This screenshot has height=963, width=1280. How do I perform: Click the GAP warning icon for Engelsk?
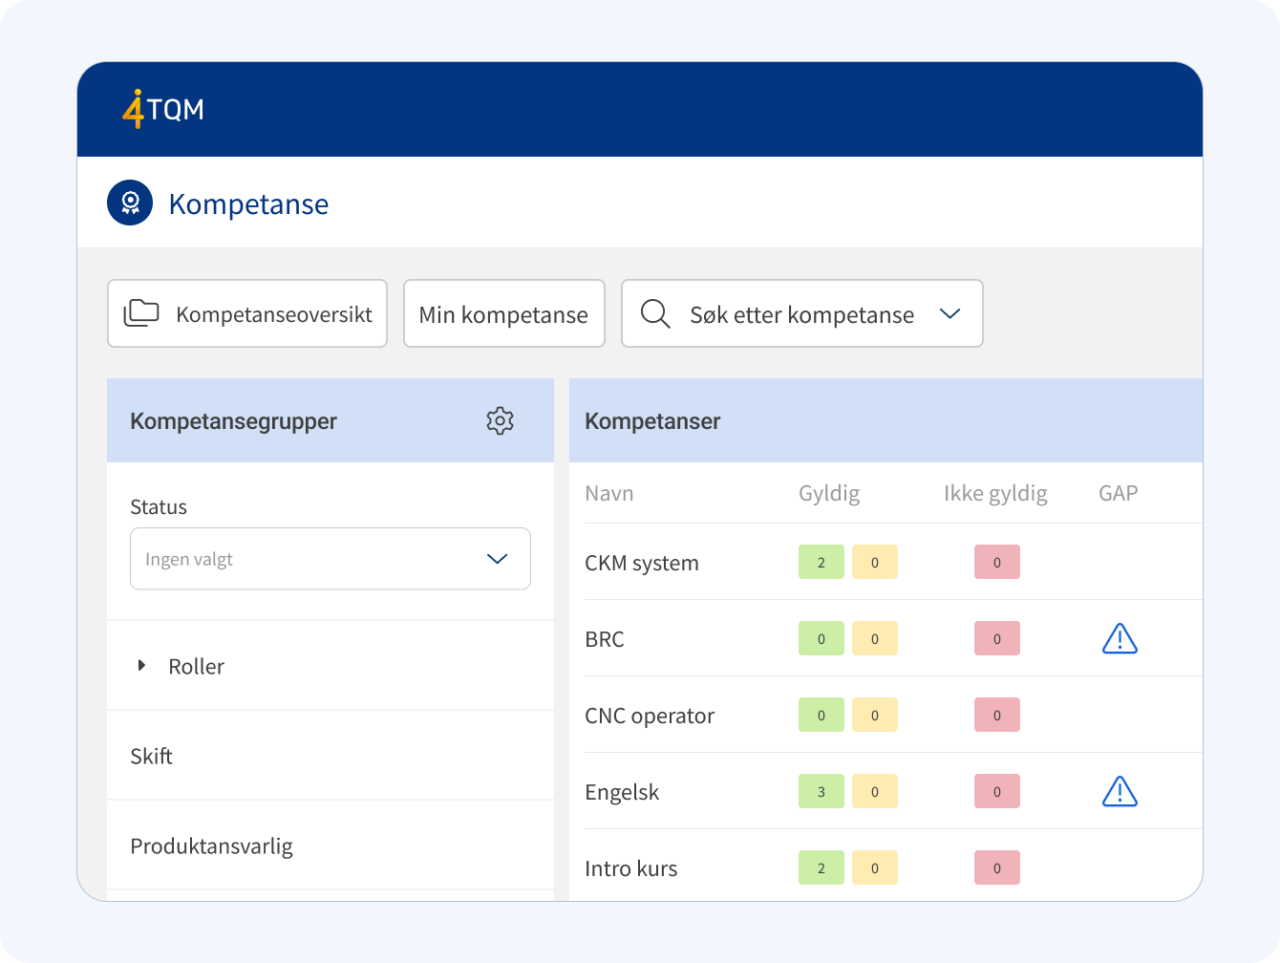[1119, 792]
